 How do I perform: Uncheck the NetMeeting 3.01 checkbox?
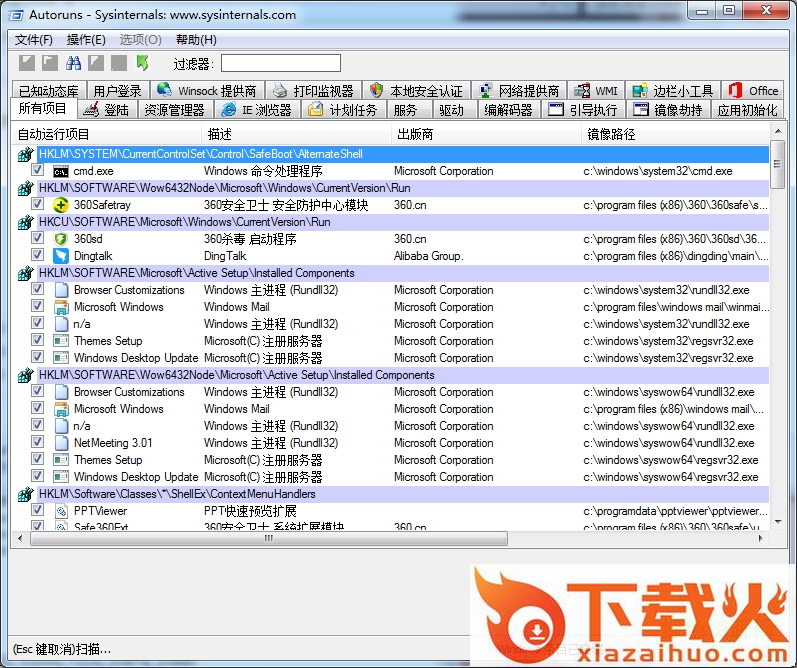coord(37,442)
